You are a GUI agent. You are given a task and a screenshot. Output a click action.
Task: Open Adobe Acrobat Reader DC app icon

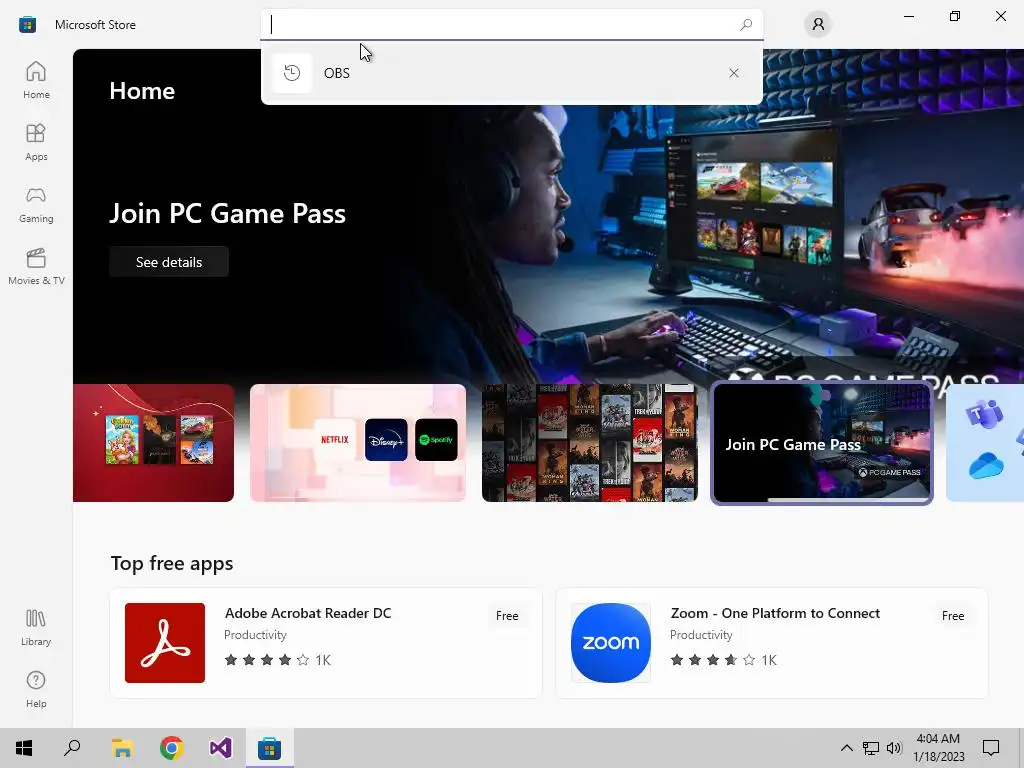coord(165,643)
